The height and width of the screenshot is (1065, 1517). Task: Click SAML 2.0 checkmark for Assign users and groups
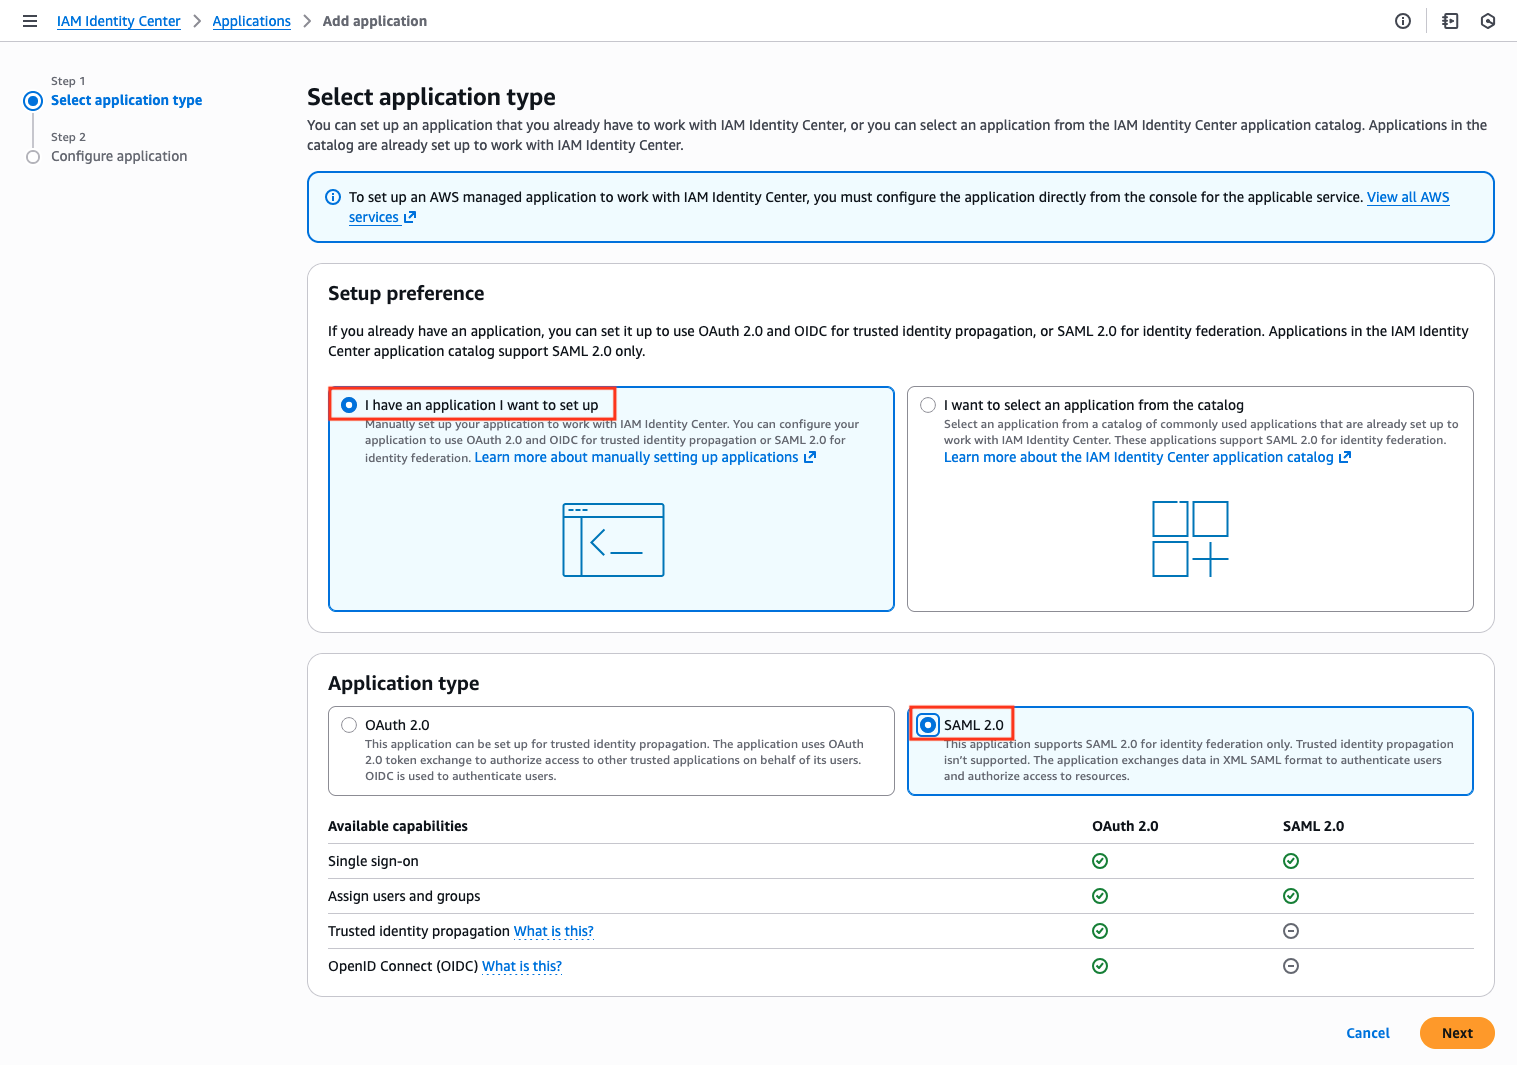click(1291, 896)
